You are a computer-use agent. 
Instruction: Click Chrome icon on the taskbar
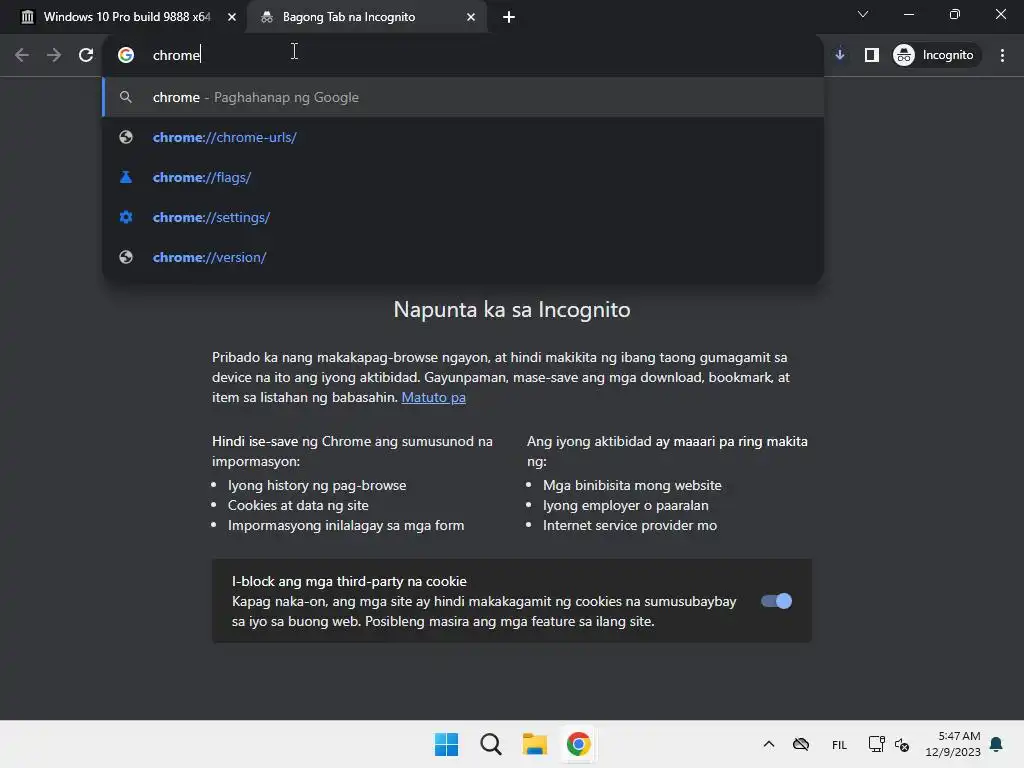(578, 744)
